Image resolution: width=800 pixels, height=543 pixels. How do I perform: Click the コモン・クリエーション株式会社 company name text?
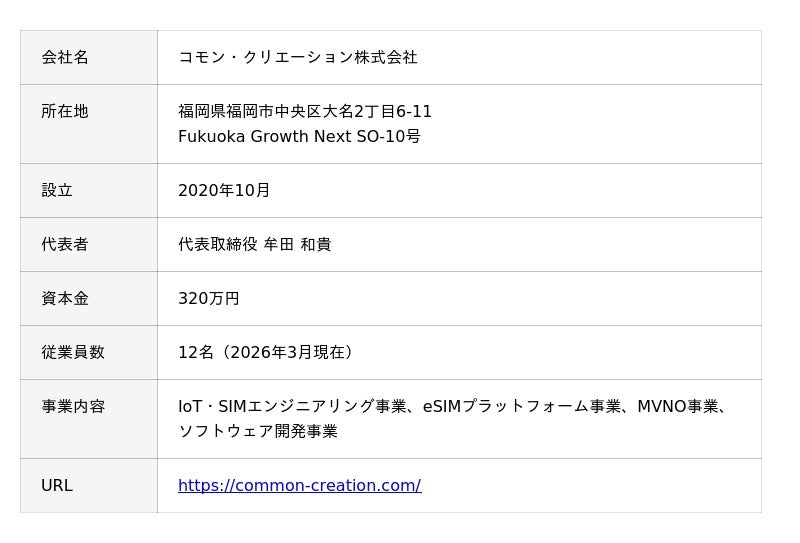297,58
